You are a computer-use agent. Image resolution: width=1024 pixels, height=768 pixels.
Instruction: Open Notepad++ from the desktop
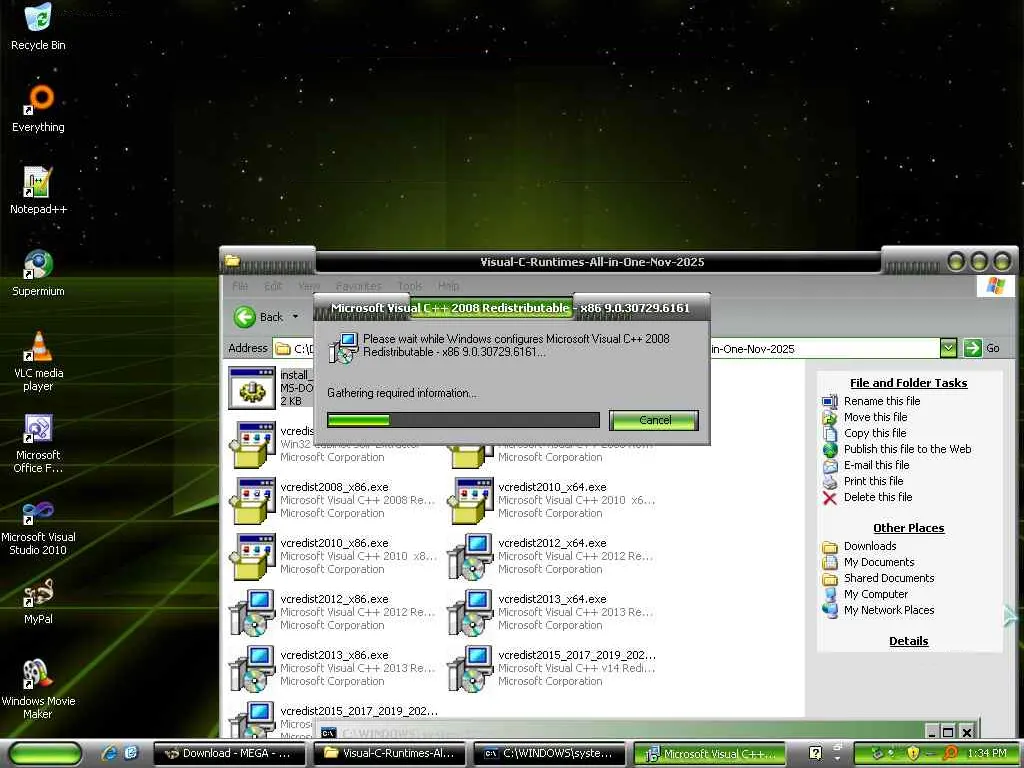point(38,191)
